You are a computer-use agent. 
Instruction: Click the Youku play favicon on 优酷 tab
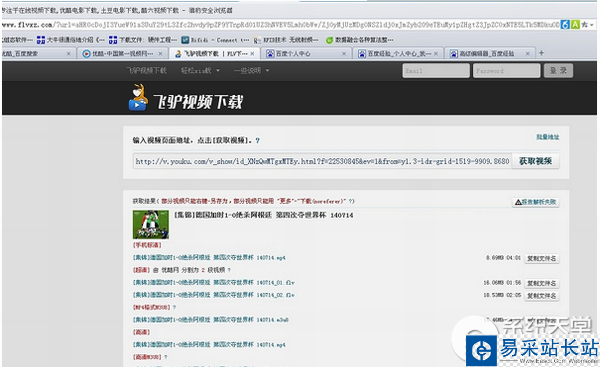(x=86, y=54)
